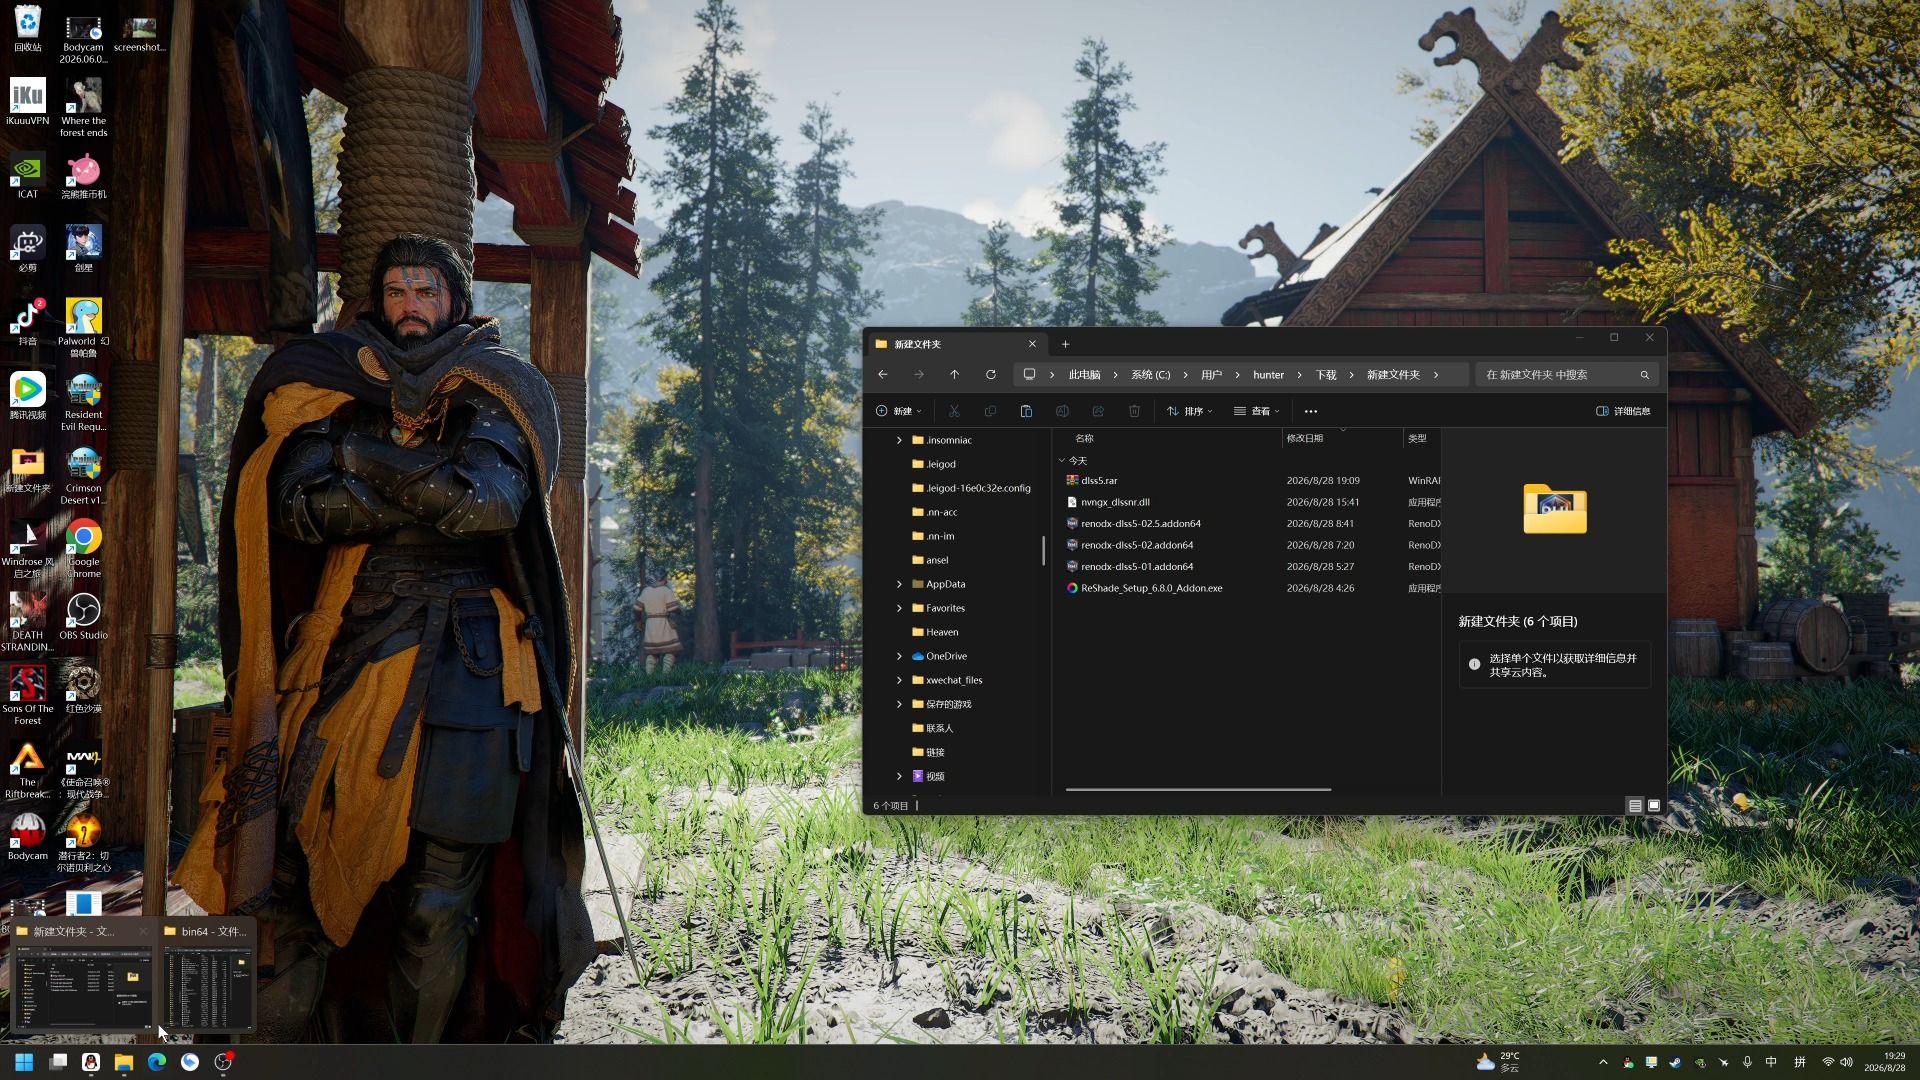
Task: Toggle the 拼 IME mode indicator
Action: (x=1800, y=1063)
